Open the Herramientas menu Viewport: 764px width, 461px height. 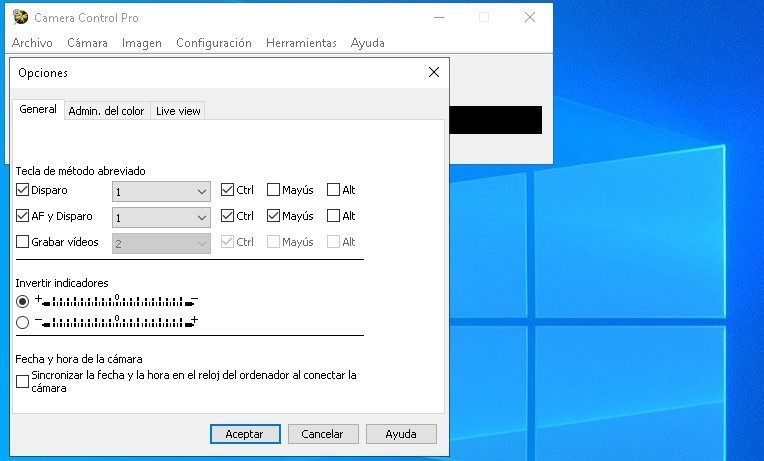301,43
